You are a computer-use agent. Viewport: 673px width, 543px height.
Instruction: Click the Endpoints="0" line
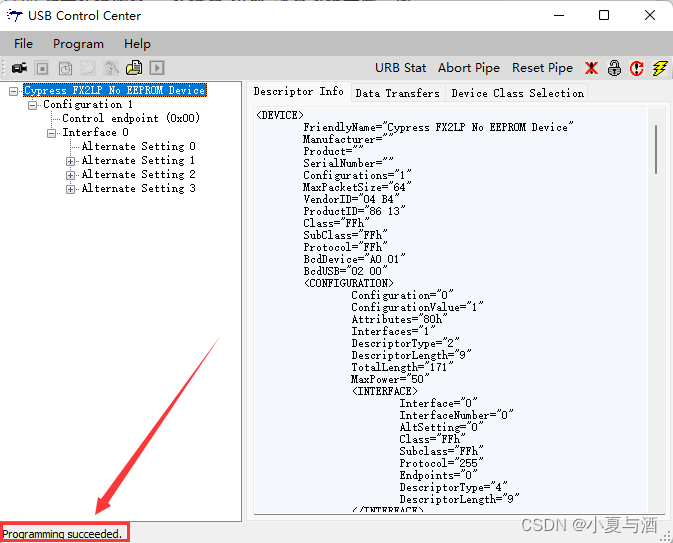point(438,476)
